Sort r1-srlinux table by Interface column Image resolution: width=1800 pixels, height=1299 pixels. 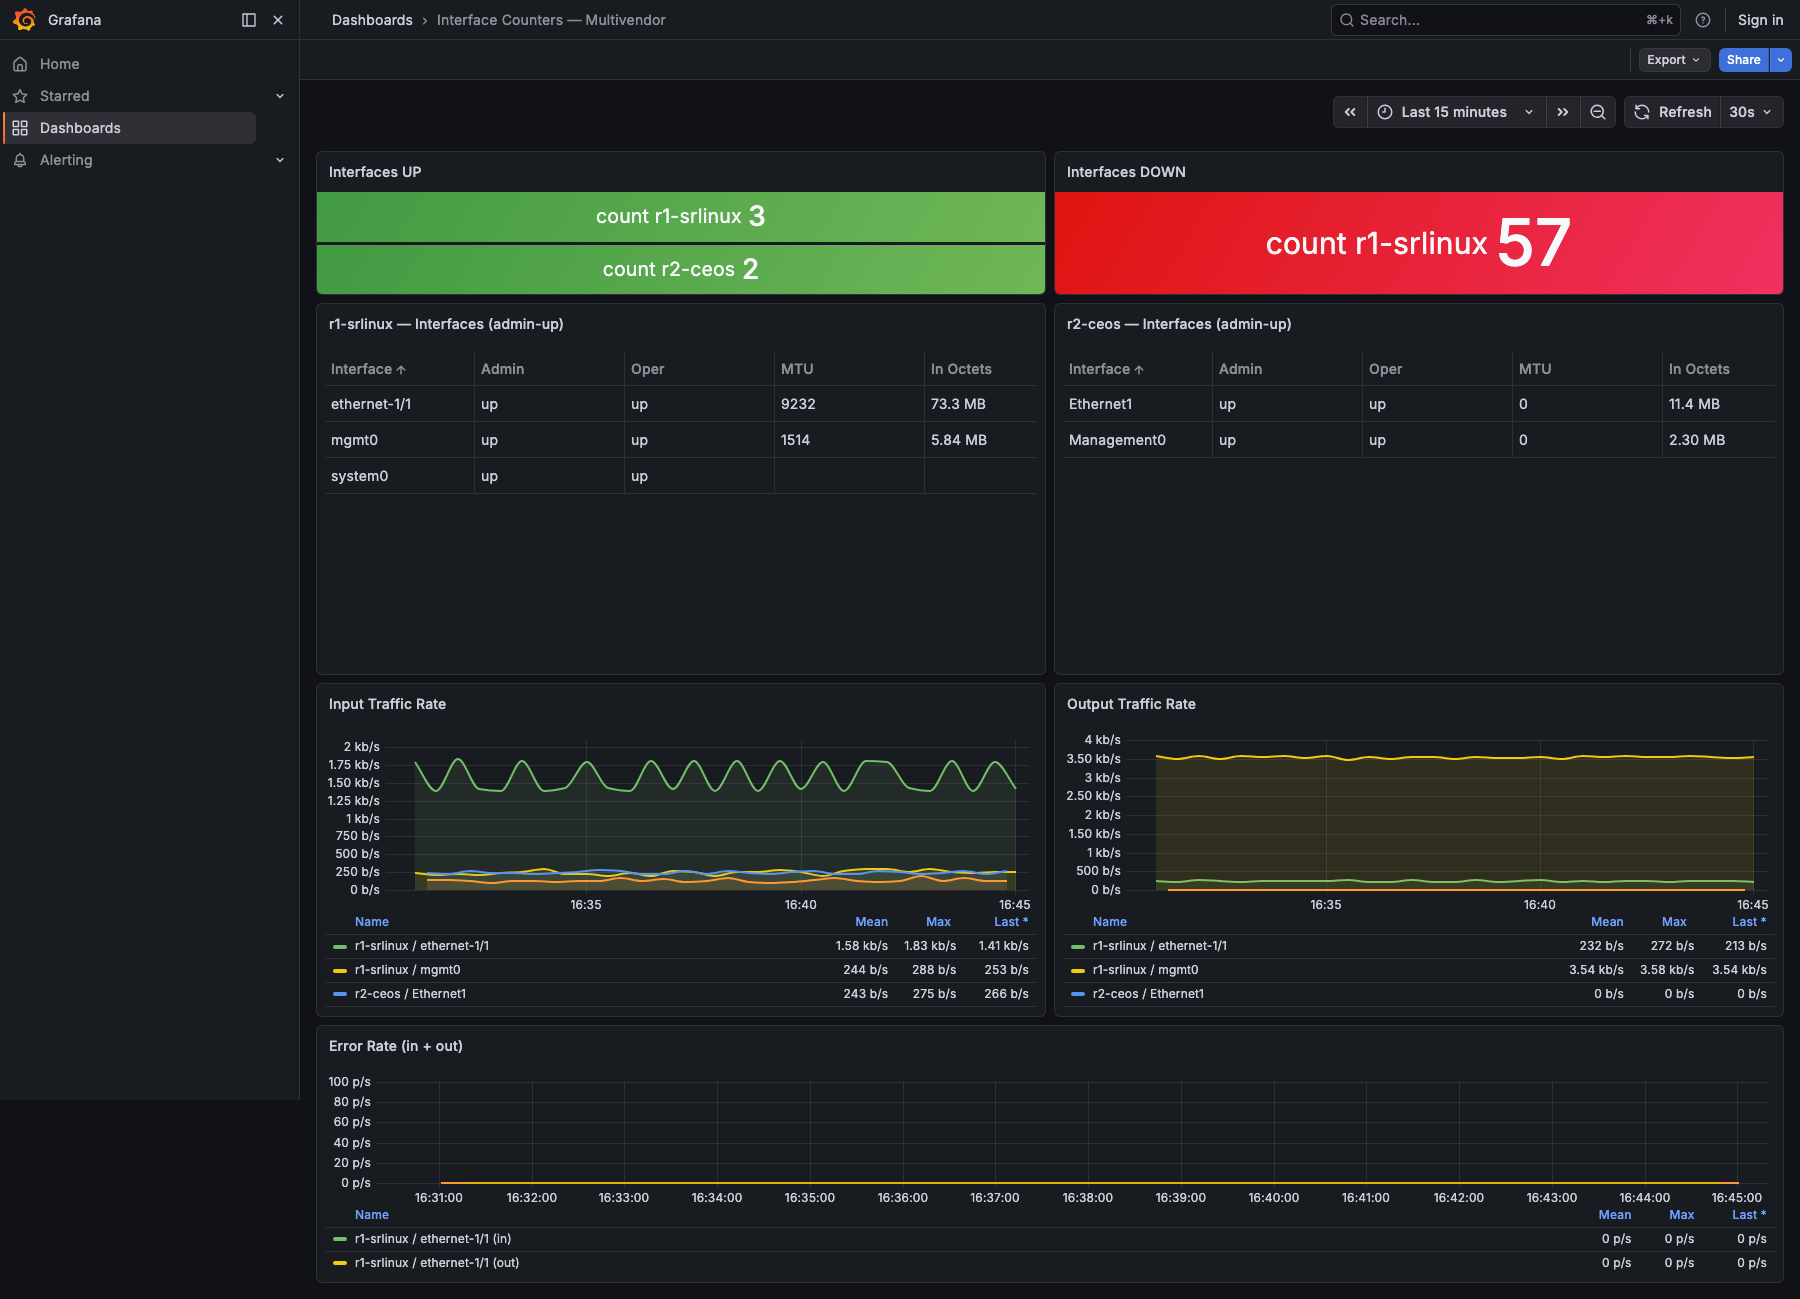coord(368,369)
